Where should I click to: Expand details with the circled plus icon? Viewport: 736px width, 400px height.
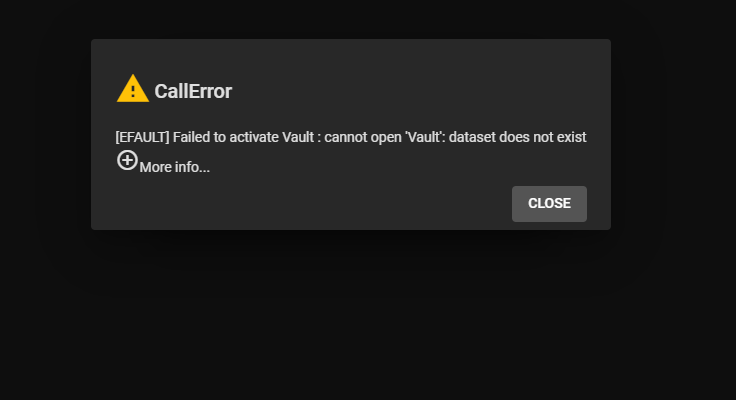(127, 161)
